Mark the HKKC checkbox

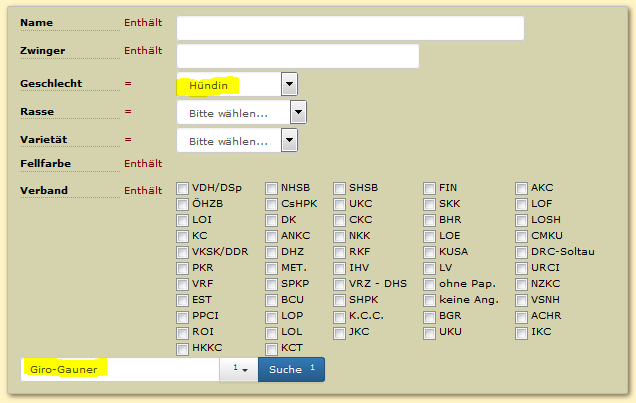[183, 349]
